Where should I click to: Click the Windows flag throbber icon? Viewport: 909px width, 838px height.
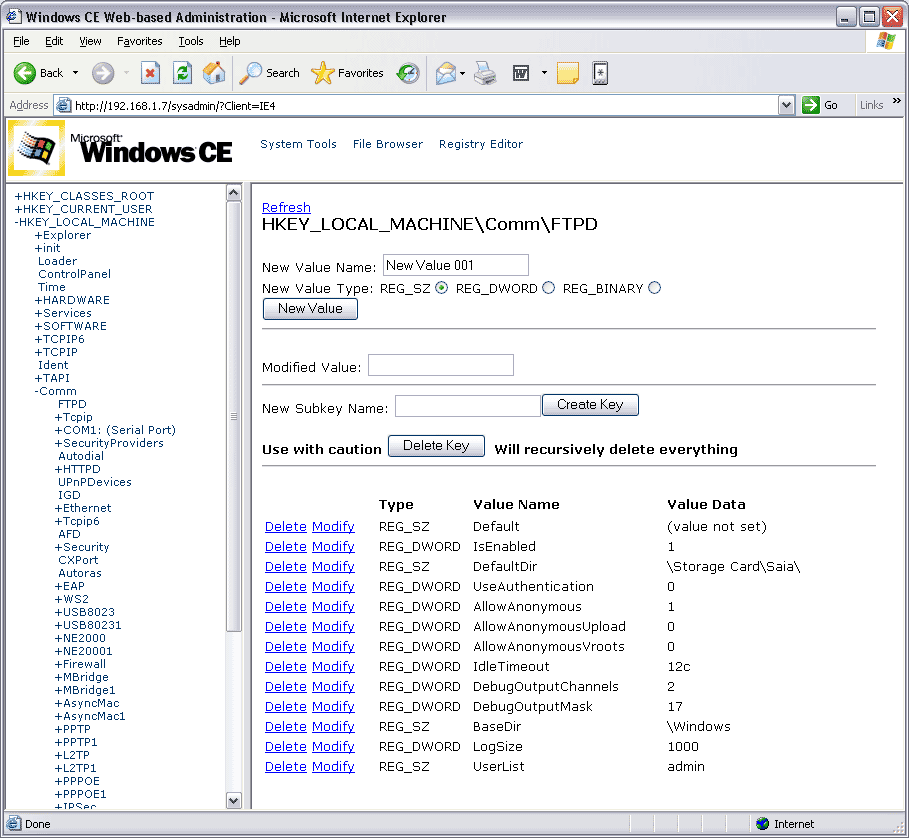pos(886,41)
